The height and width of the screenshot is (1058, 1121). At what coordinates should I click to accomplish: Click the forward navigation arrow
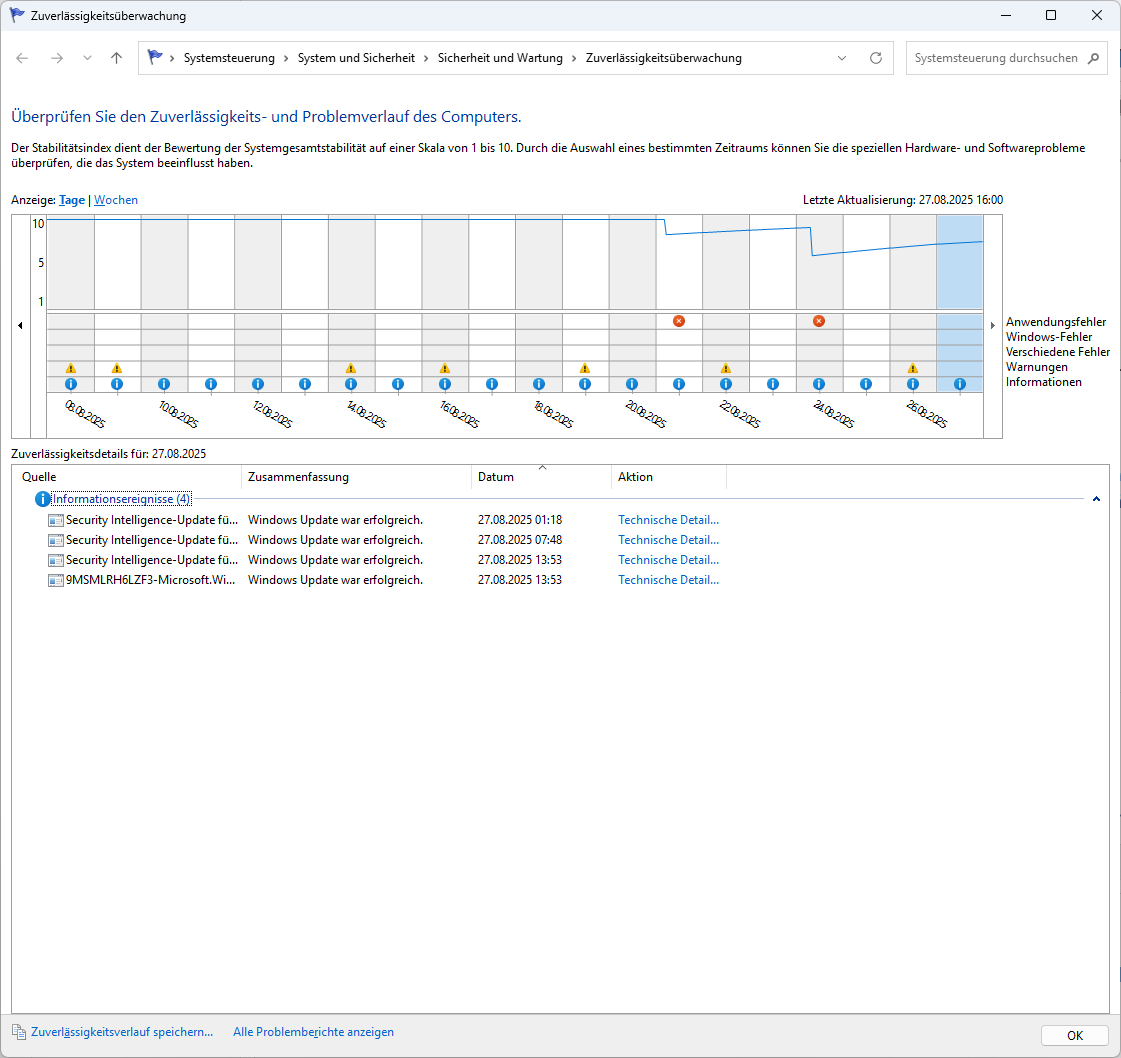point(57,58)
